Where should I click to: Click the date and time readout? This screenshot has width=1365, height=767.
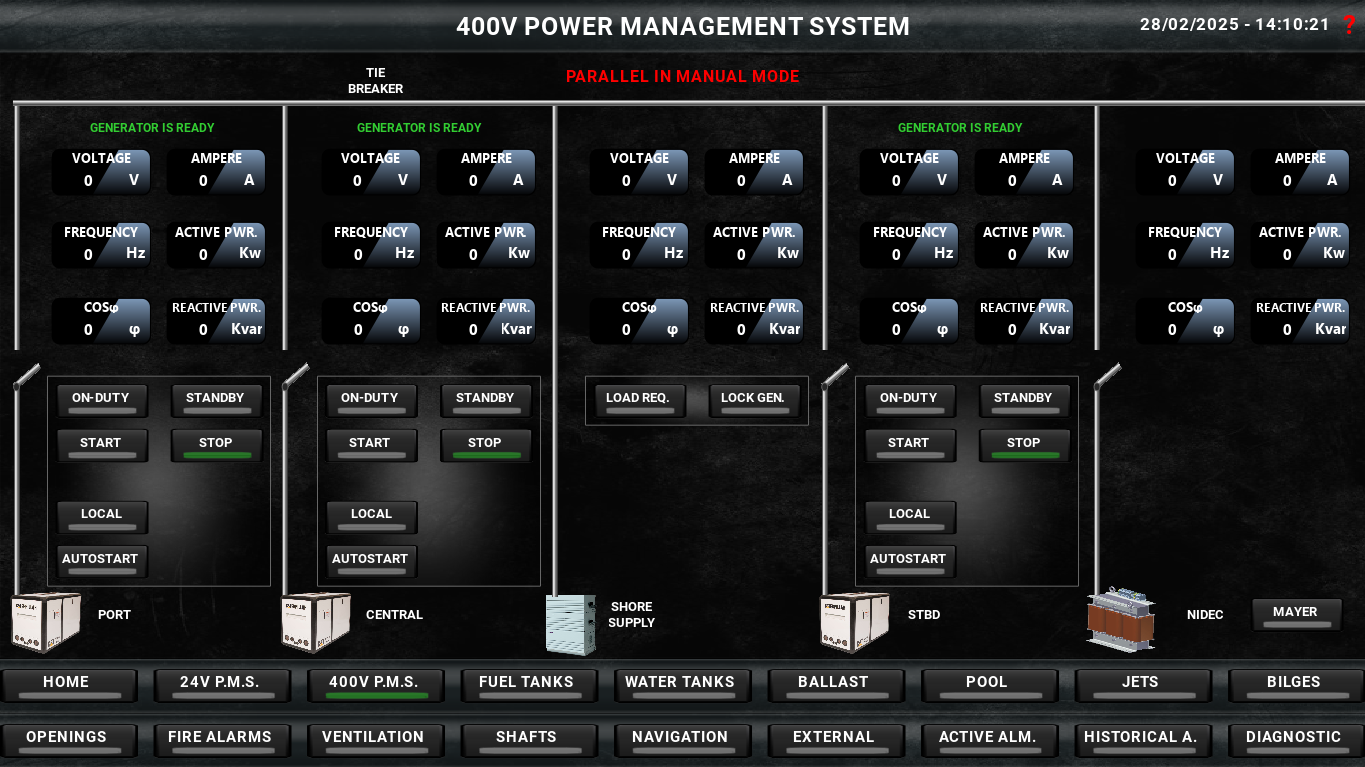(x=1235, y=25)
